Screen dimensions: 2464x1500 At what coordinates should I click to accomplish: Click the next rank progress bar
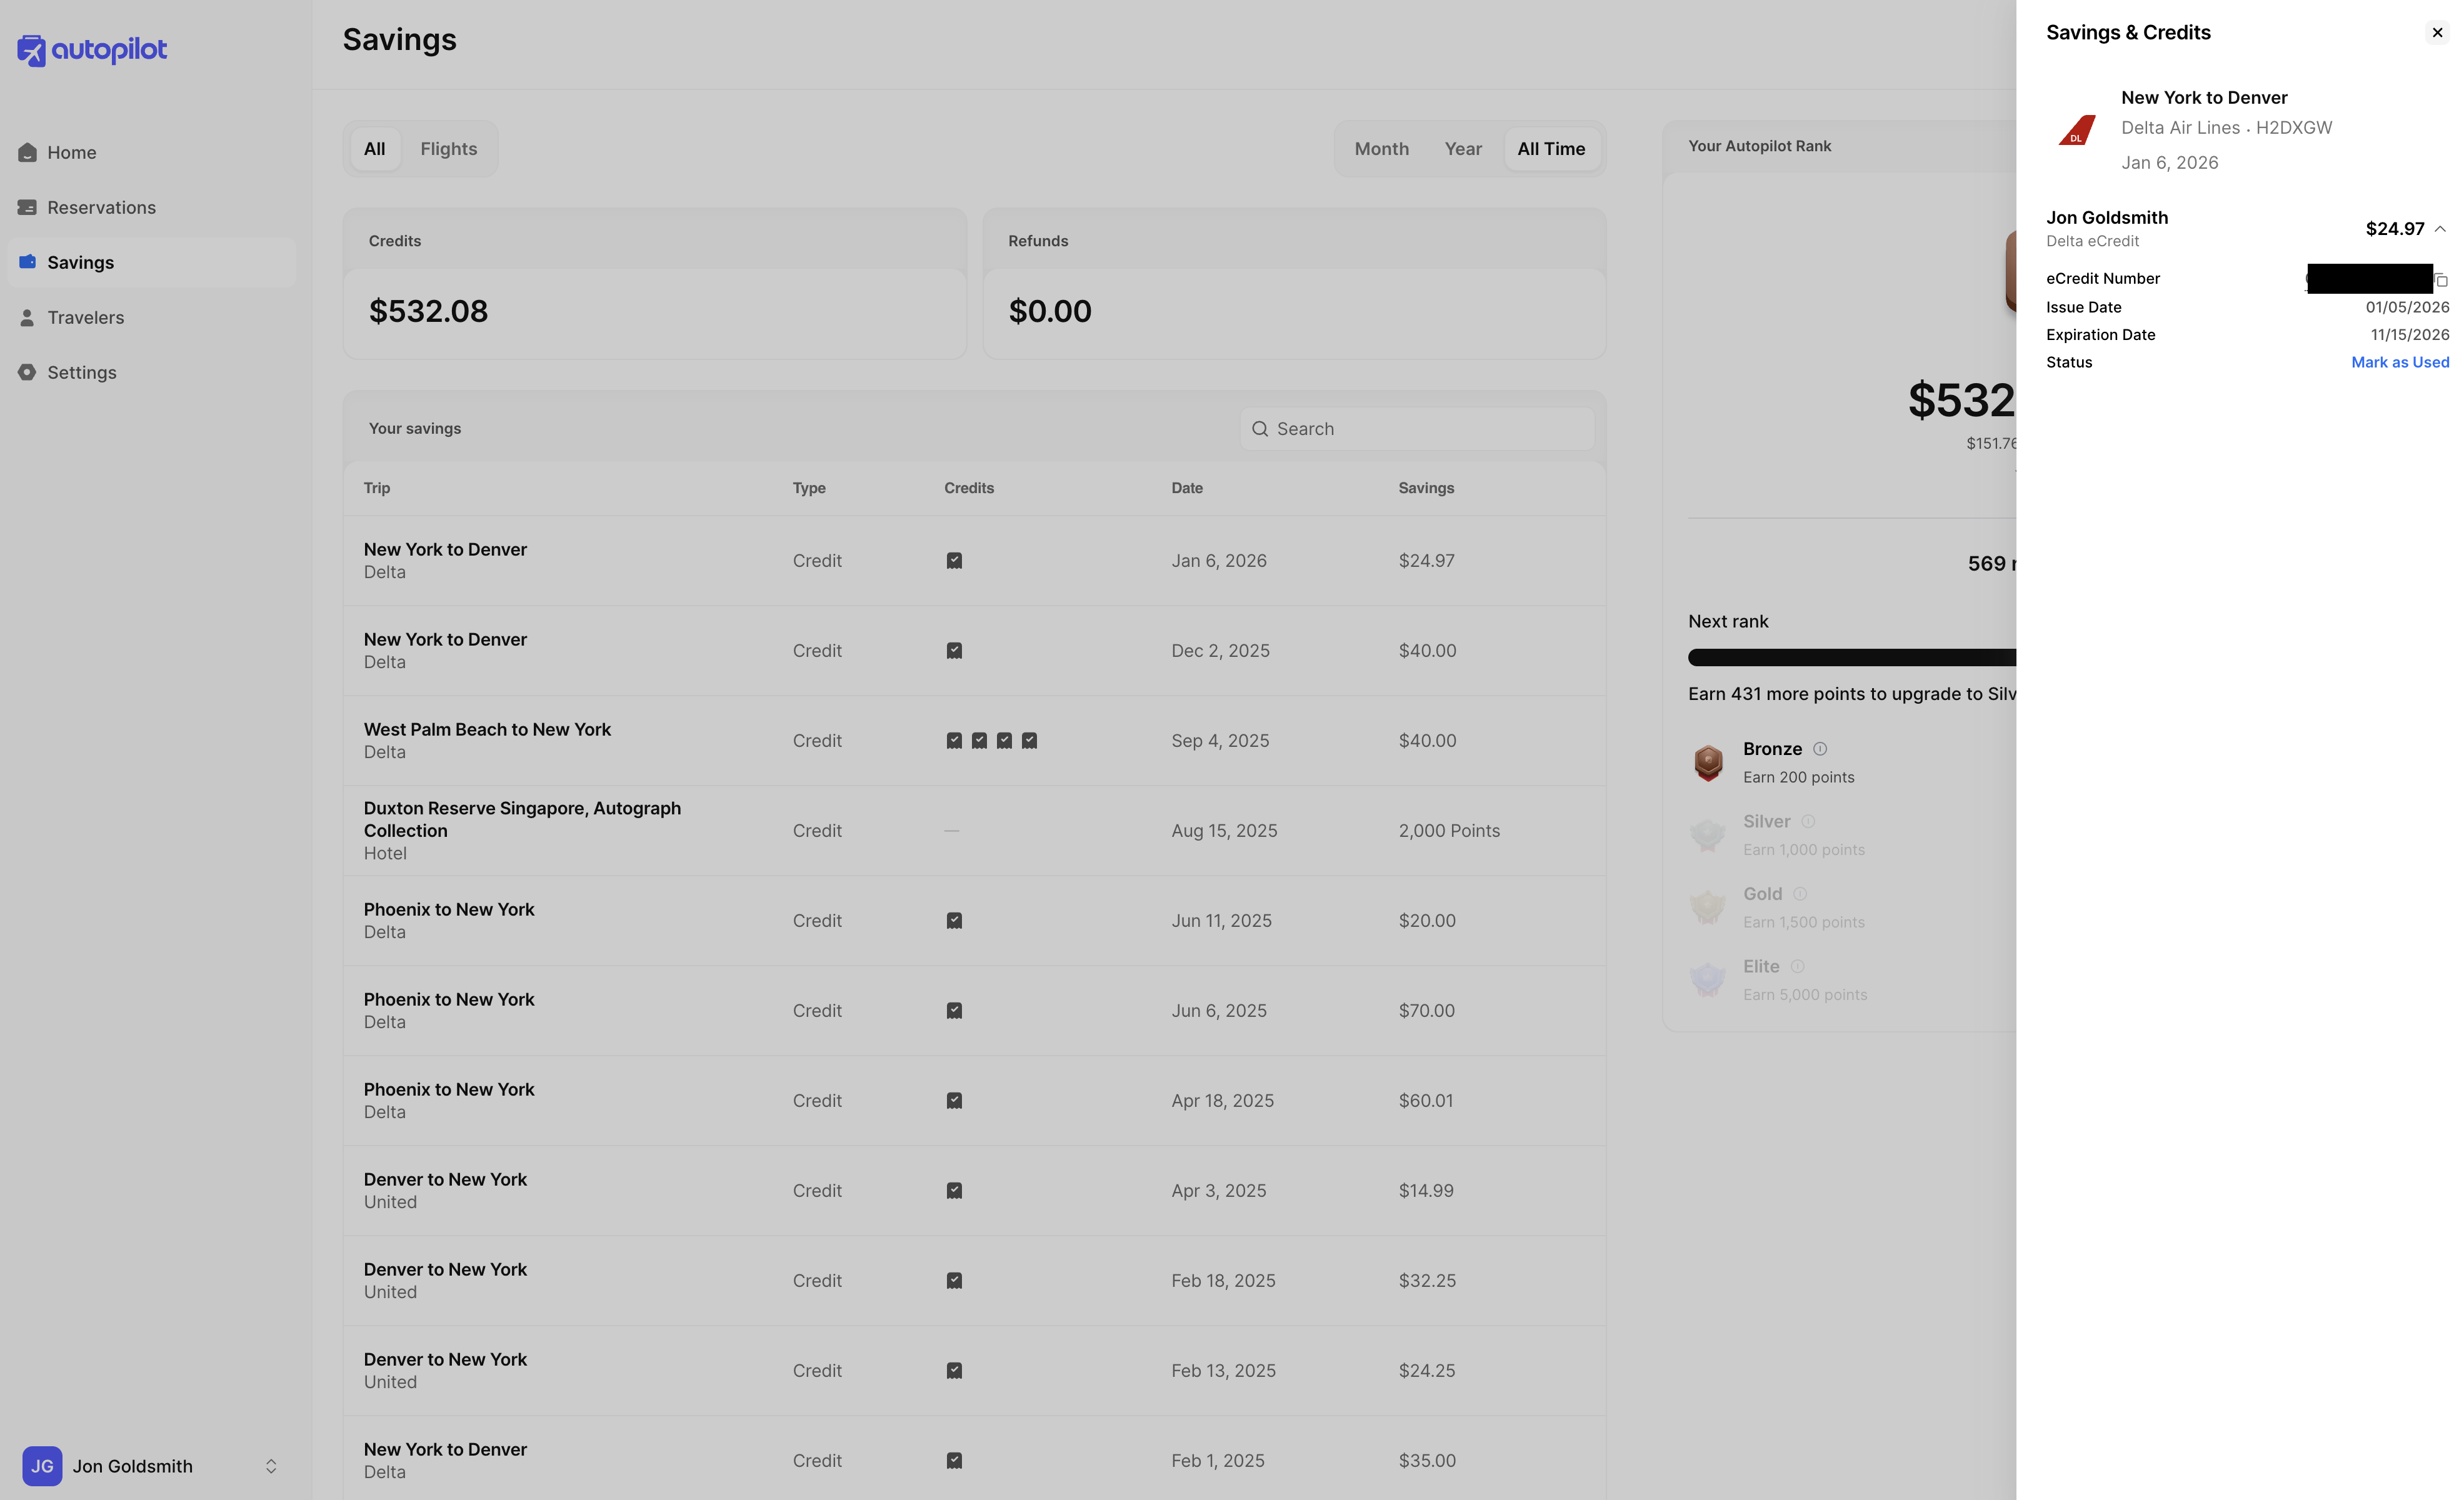1851,657
